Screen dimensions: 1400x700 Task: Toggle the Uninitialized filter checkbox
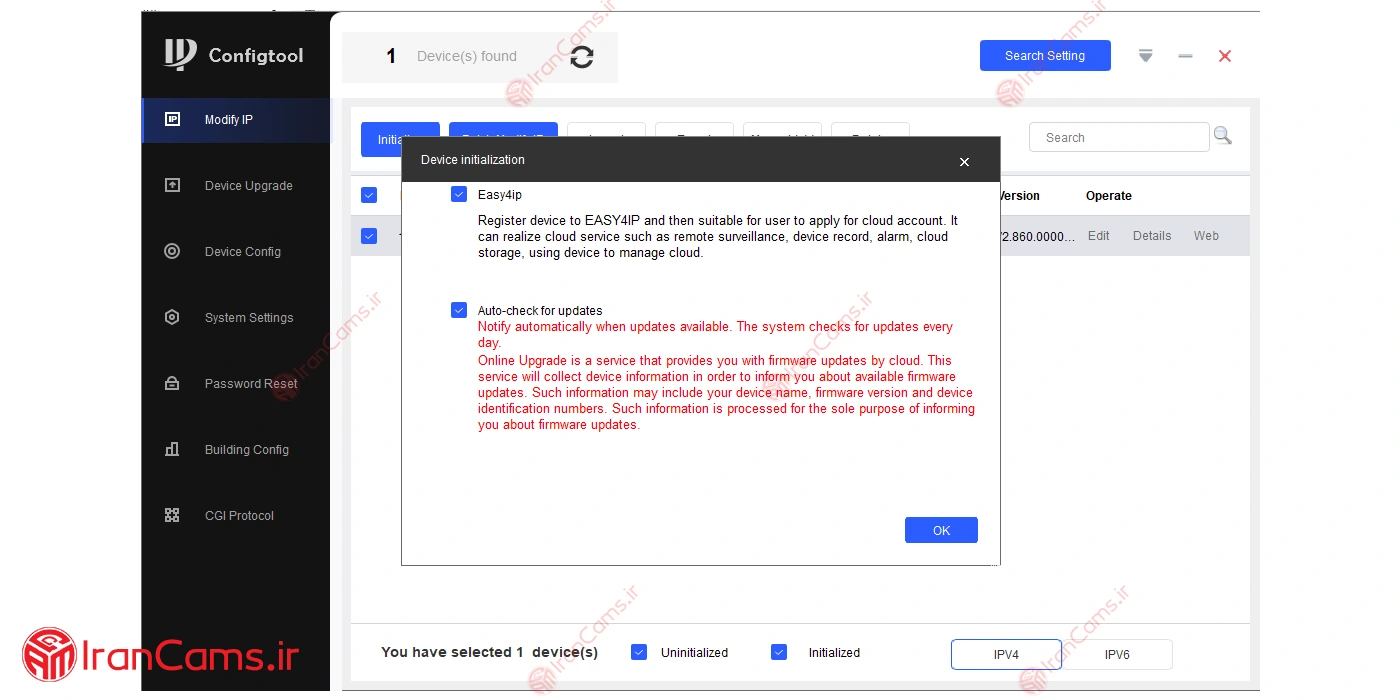tap(639, 652)
